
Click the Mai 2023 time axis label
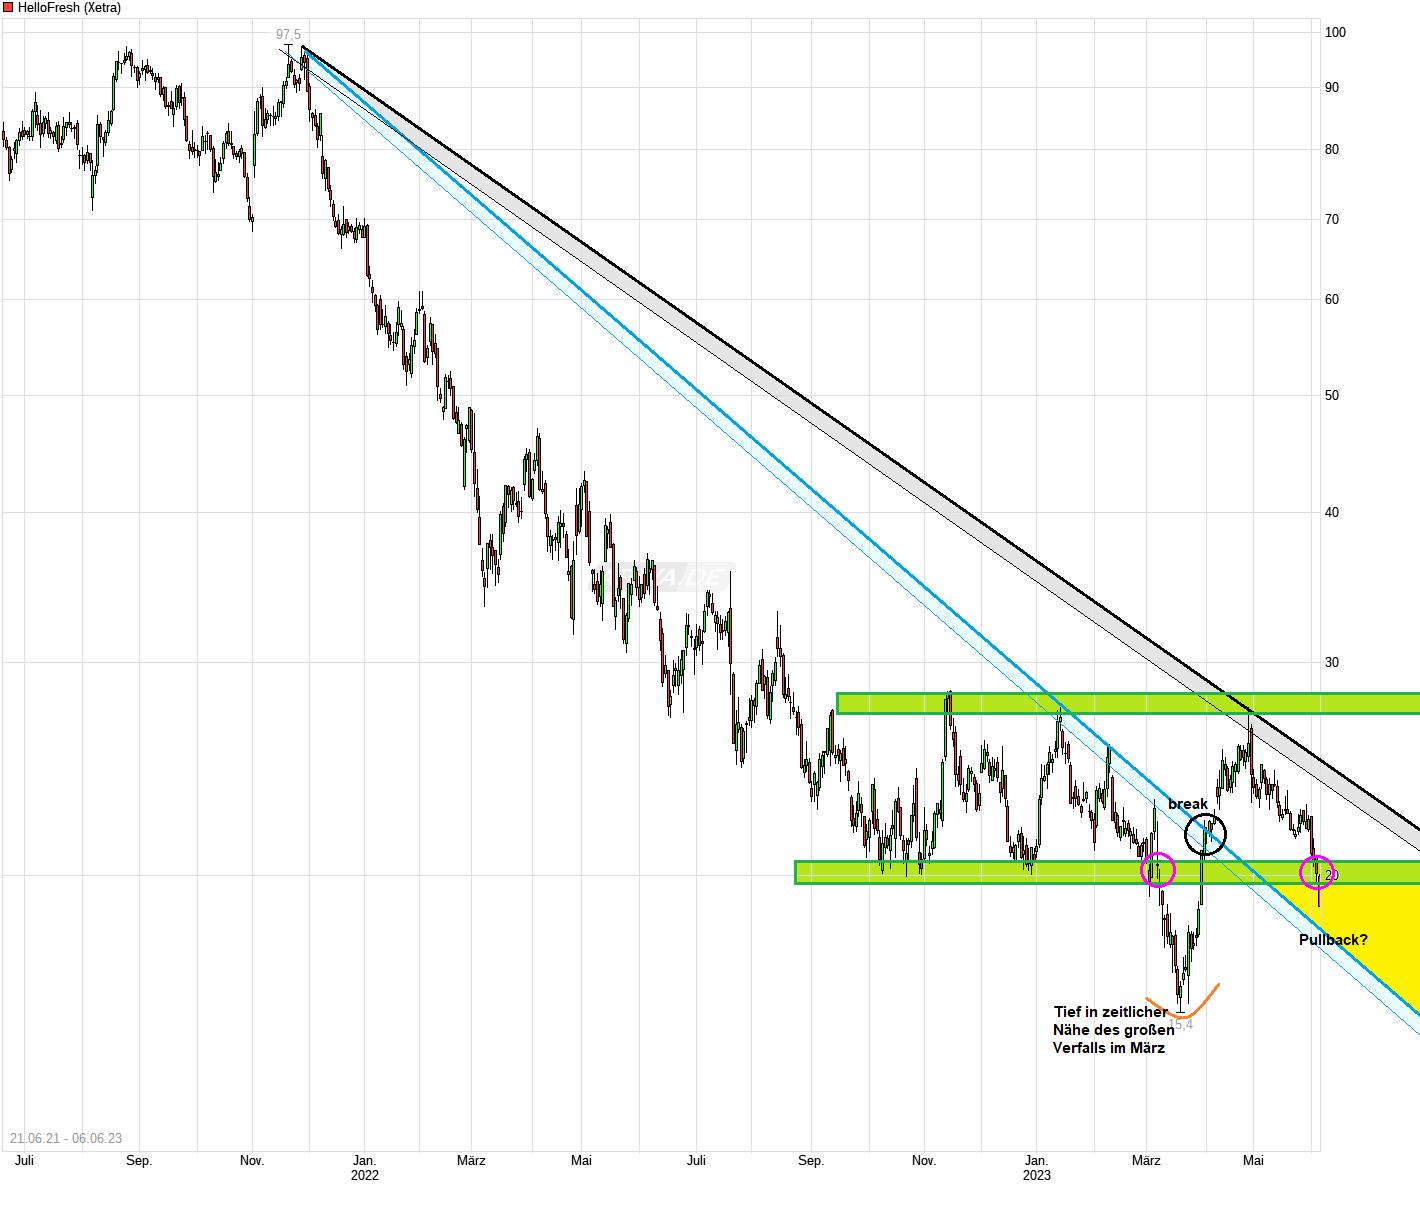point(1253,1161)
